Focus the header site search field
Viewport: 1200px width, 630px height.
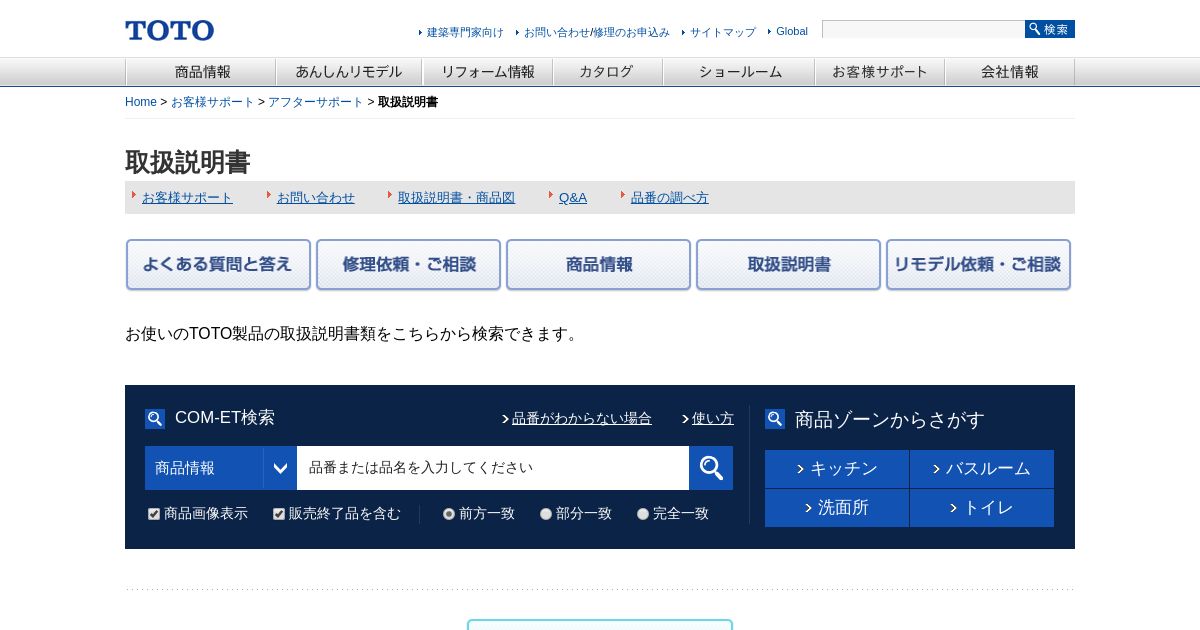tap(923, 29)
